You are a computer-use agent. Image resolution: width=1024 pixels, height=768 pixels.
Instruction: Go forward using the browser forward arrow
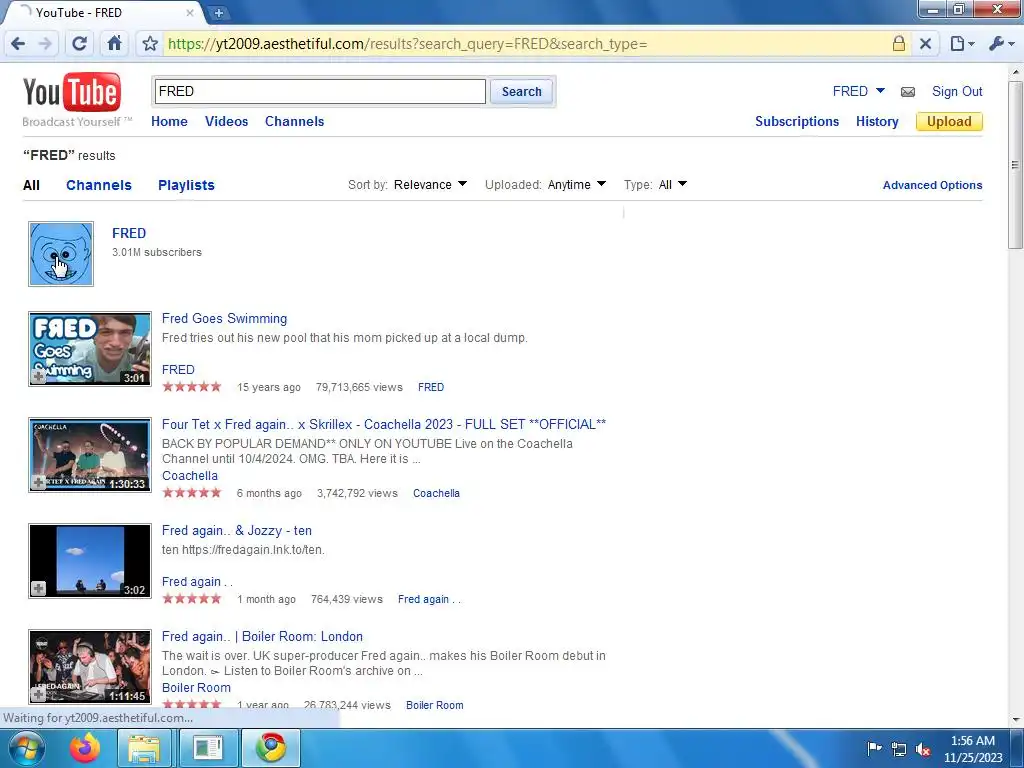click(45, 44)
